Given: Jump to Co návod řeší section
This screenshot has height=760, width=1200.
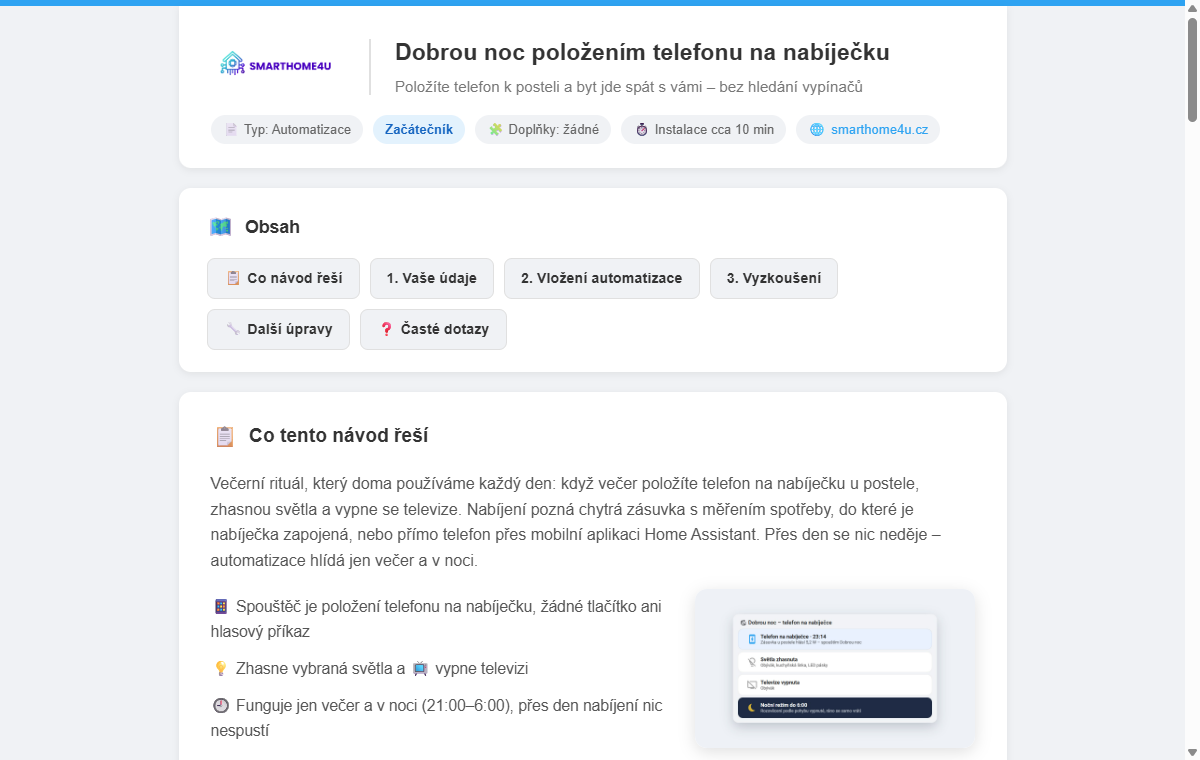Looking at the screenshot, I should pos(284,278).
